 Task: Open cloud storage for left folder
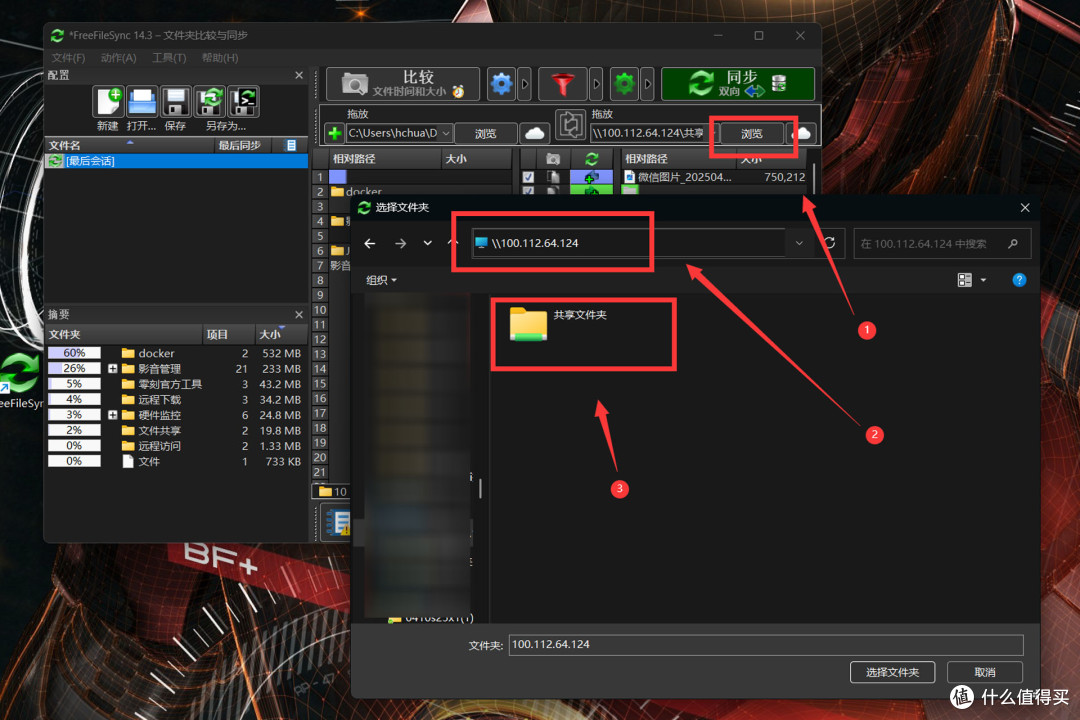coord(534,133)
